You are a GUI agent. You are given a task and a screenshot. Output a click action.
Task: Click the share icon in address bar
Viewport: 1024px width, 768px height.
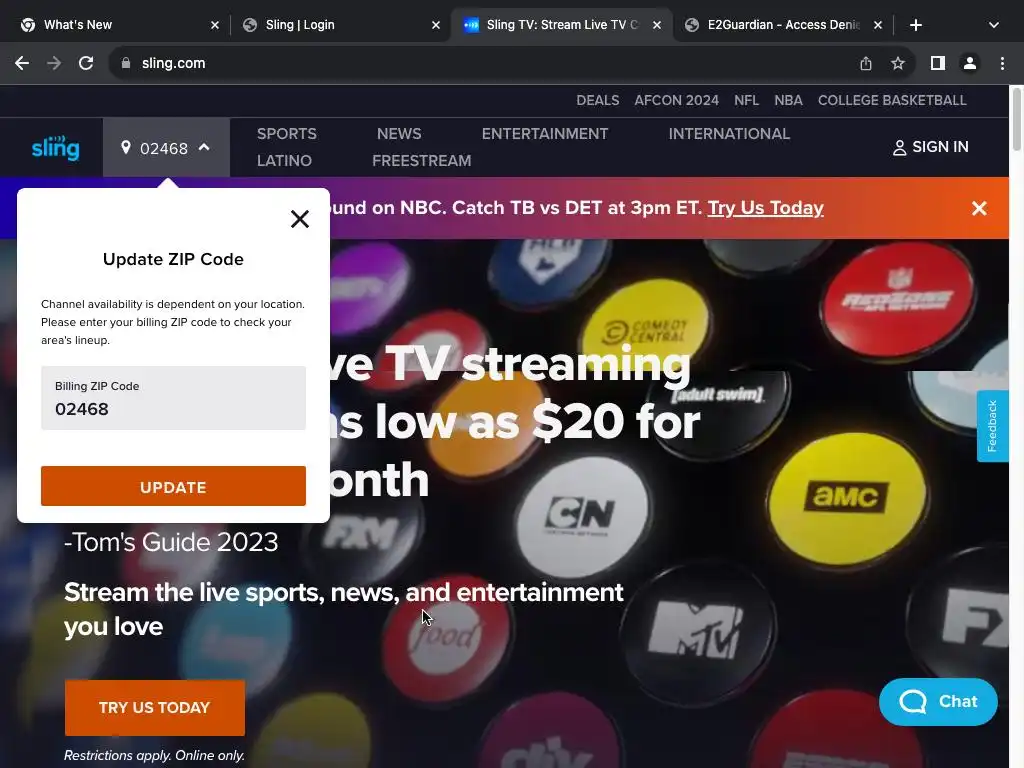(x=866, y=63)
